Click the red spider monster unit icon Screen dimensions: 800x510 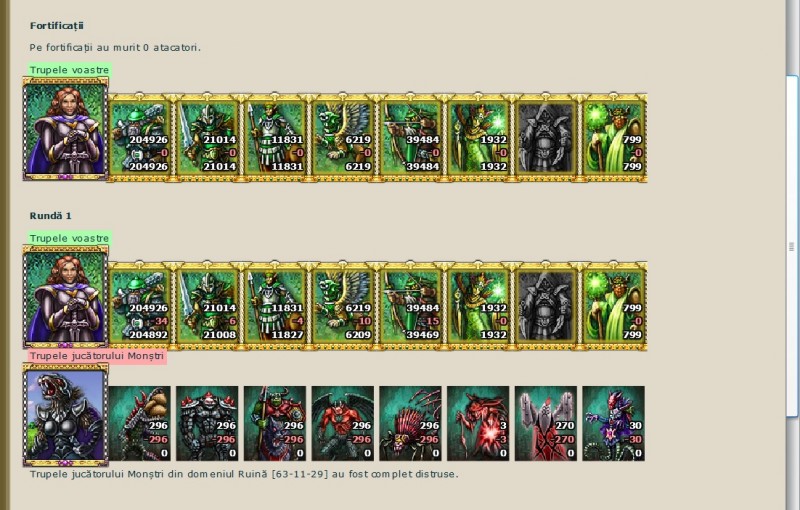tap(410, 423)
